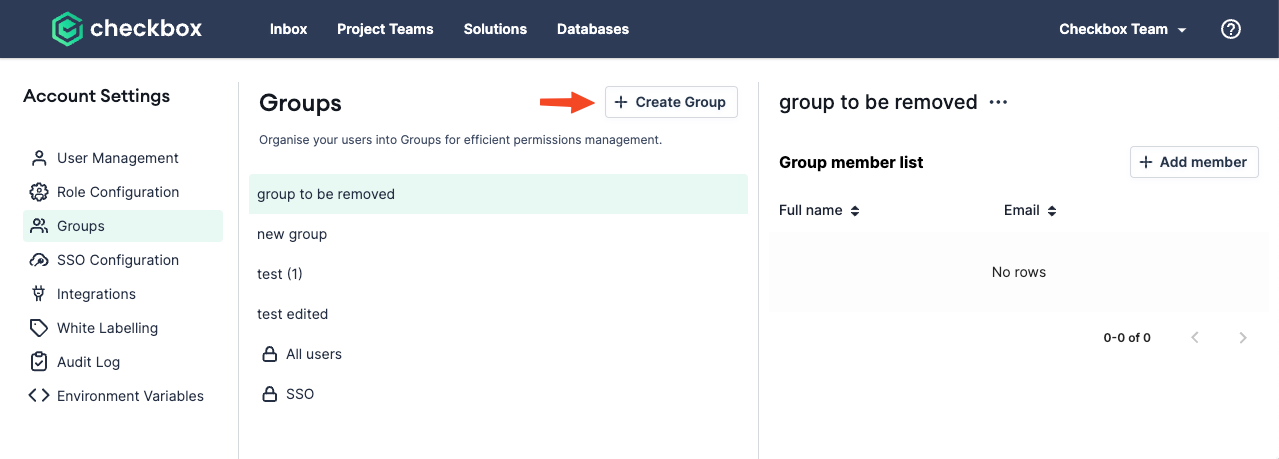This screenshot has height=459, width=1279.
Task: Open Databases in top navigation
Action: tap(593, 29)
